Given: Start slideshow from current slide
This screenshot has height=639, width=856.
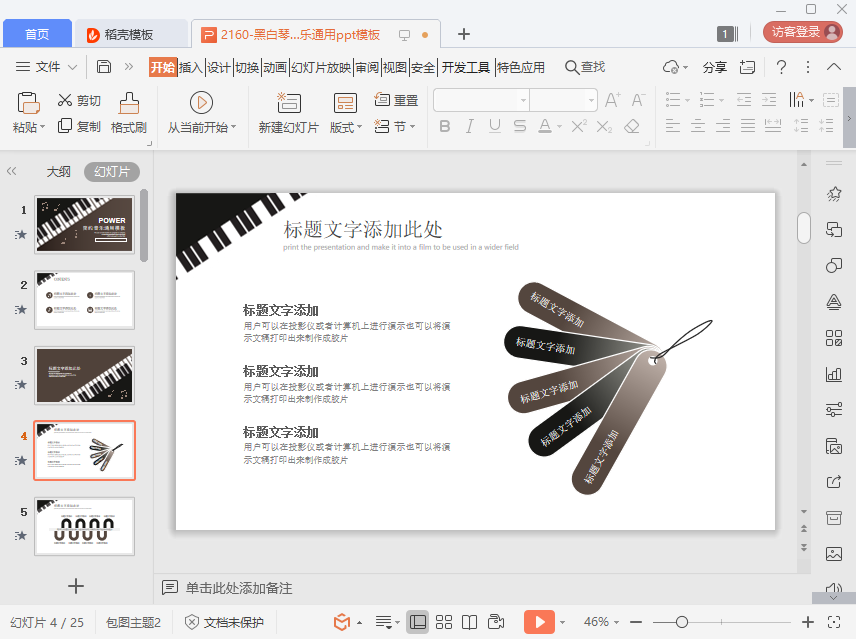Looking at the screenshot, I should [201, 103].
